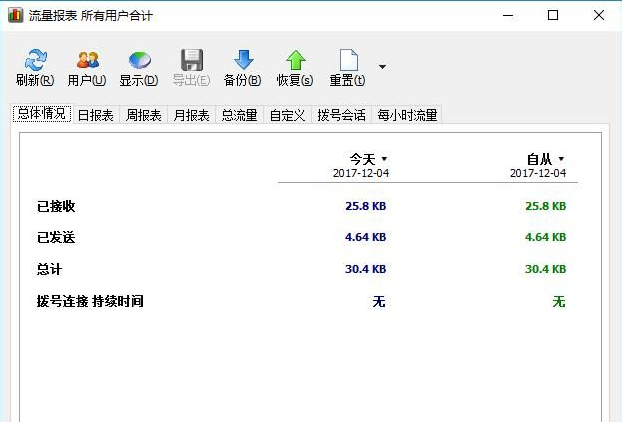Go to the 总流量 tab
This screenshot has width=622, height=422.
pyautogui.click(x=240, y=115)
